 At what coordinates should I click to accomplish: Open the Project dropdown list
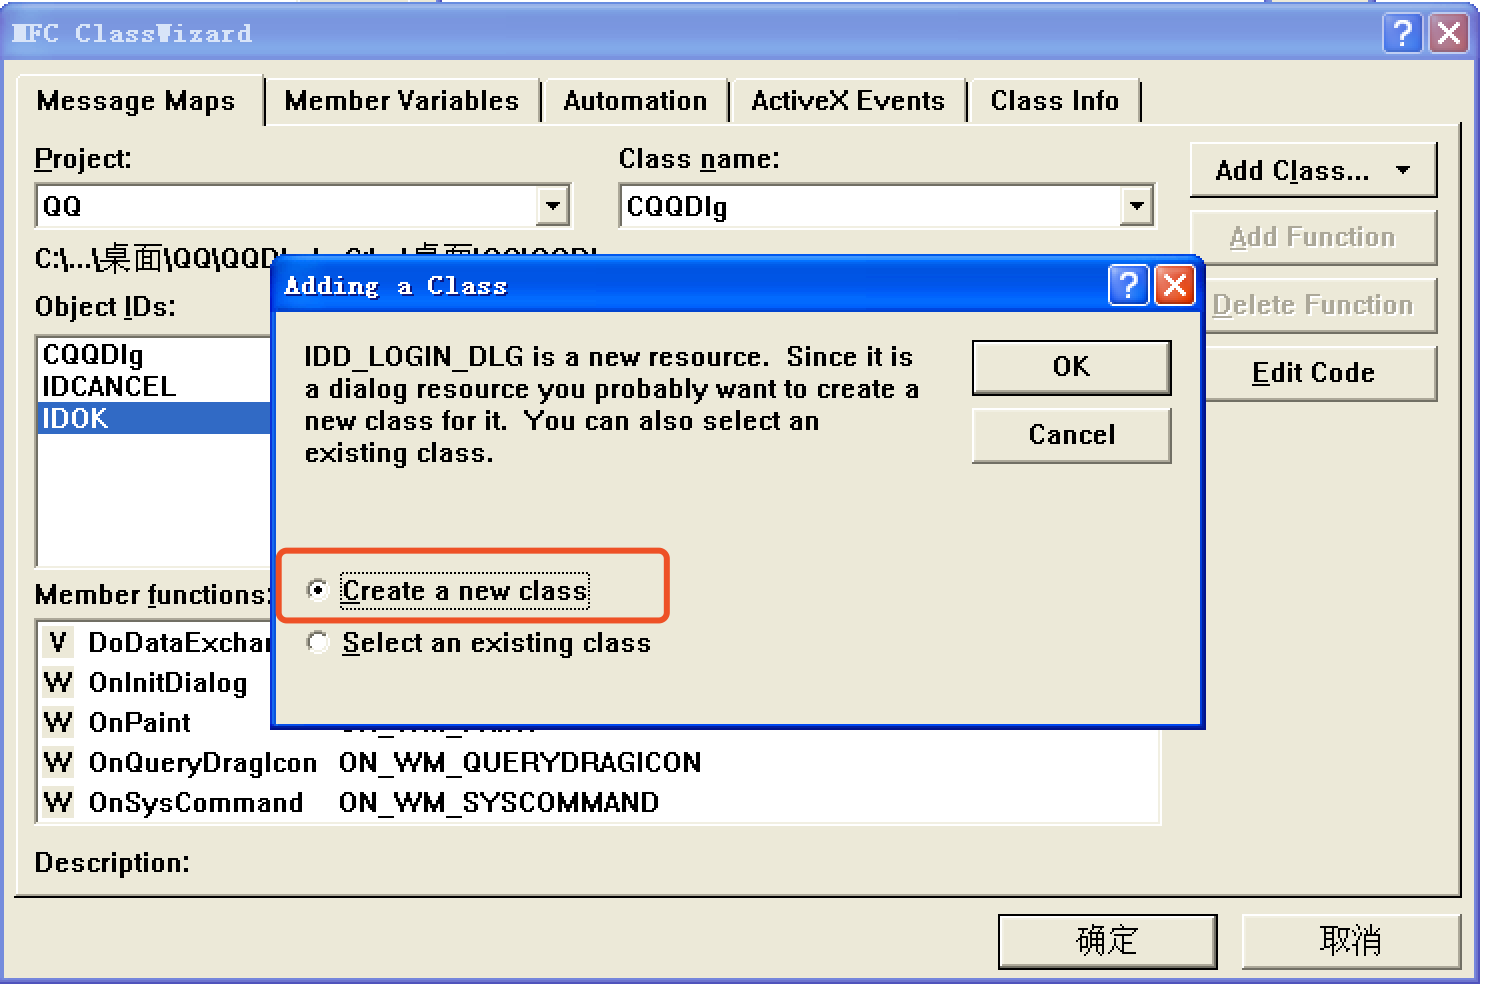click(552, 206)
